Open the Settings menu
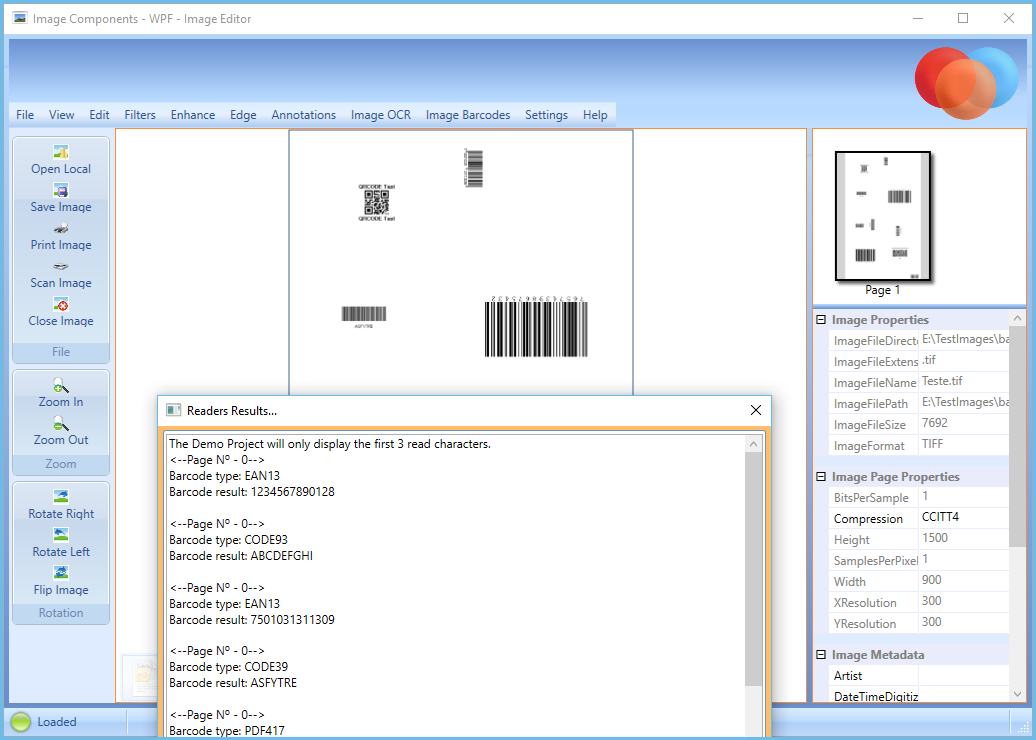The height and width of the screenshot is (740, 1036). click(x=546, y=115)
